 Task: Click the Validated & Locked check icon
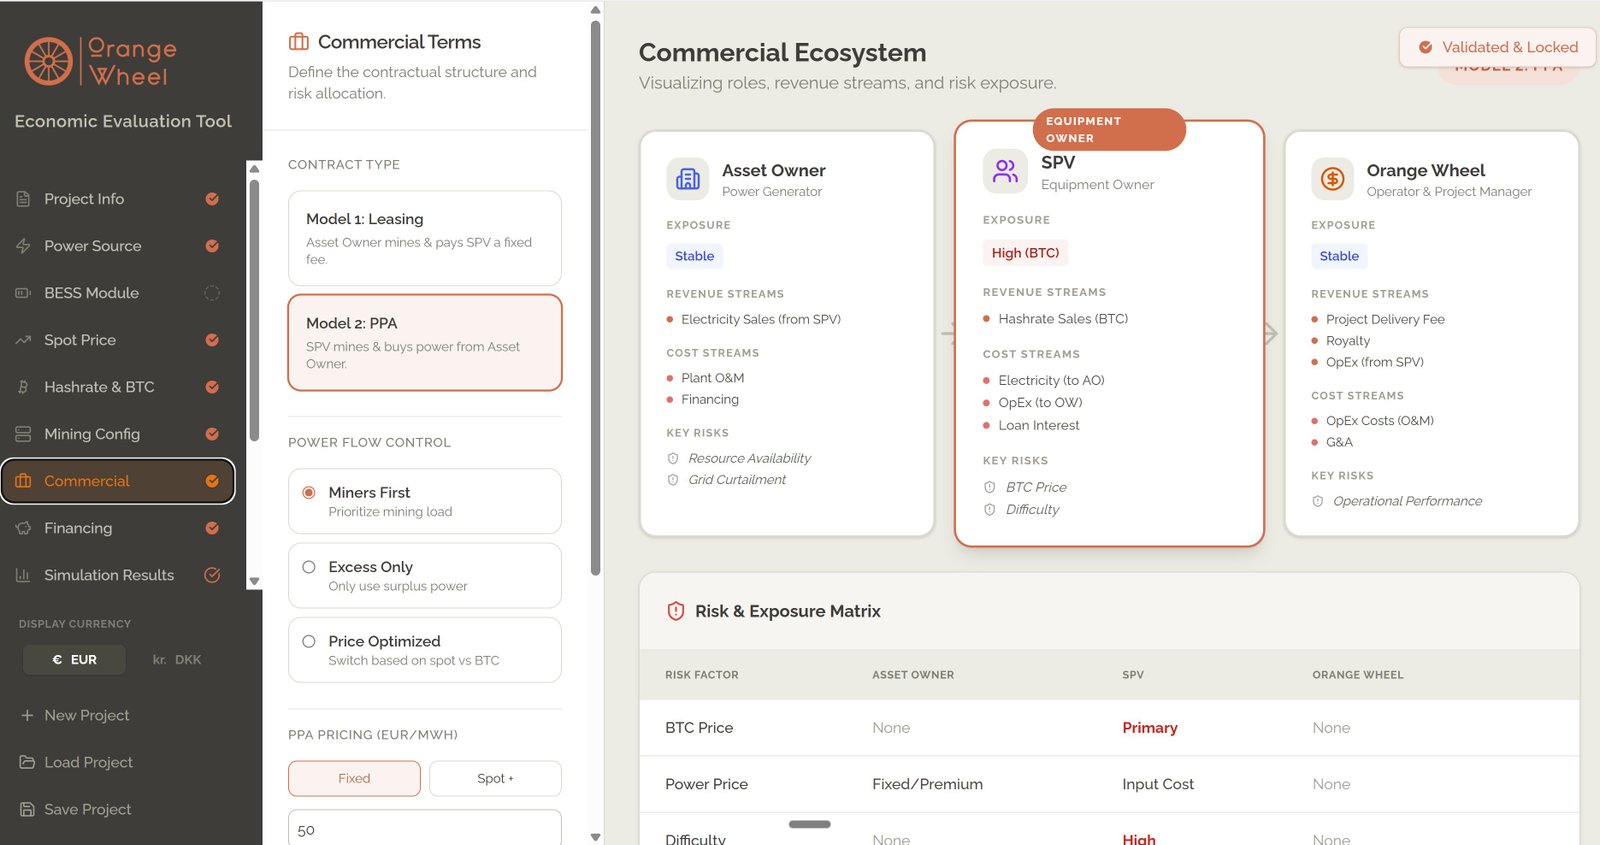1426,47
